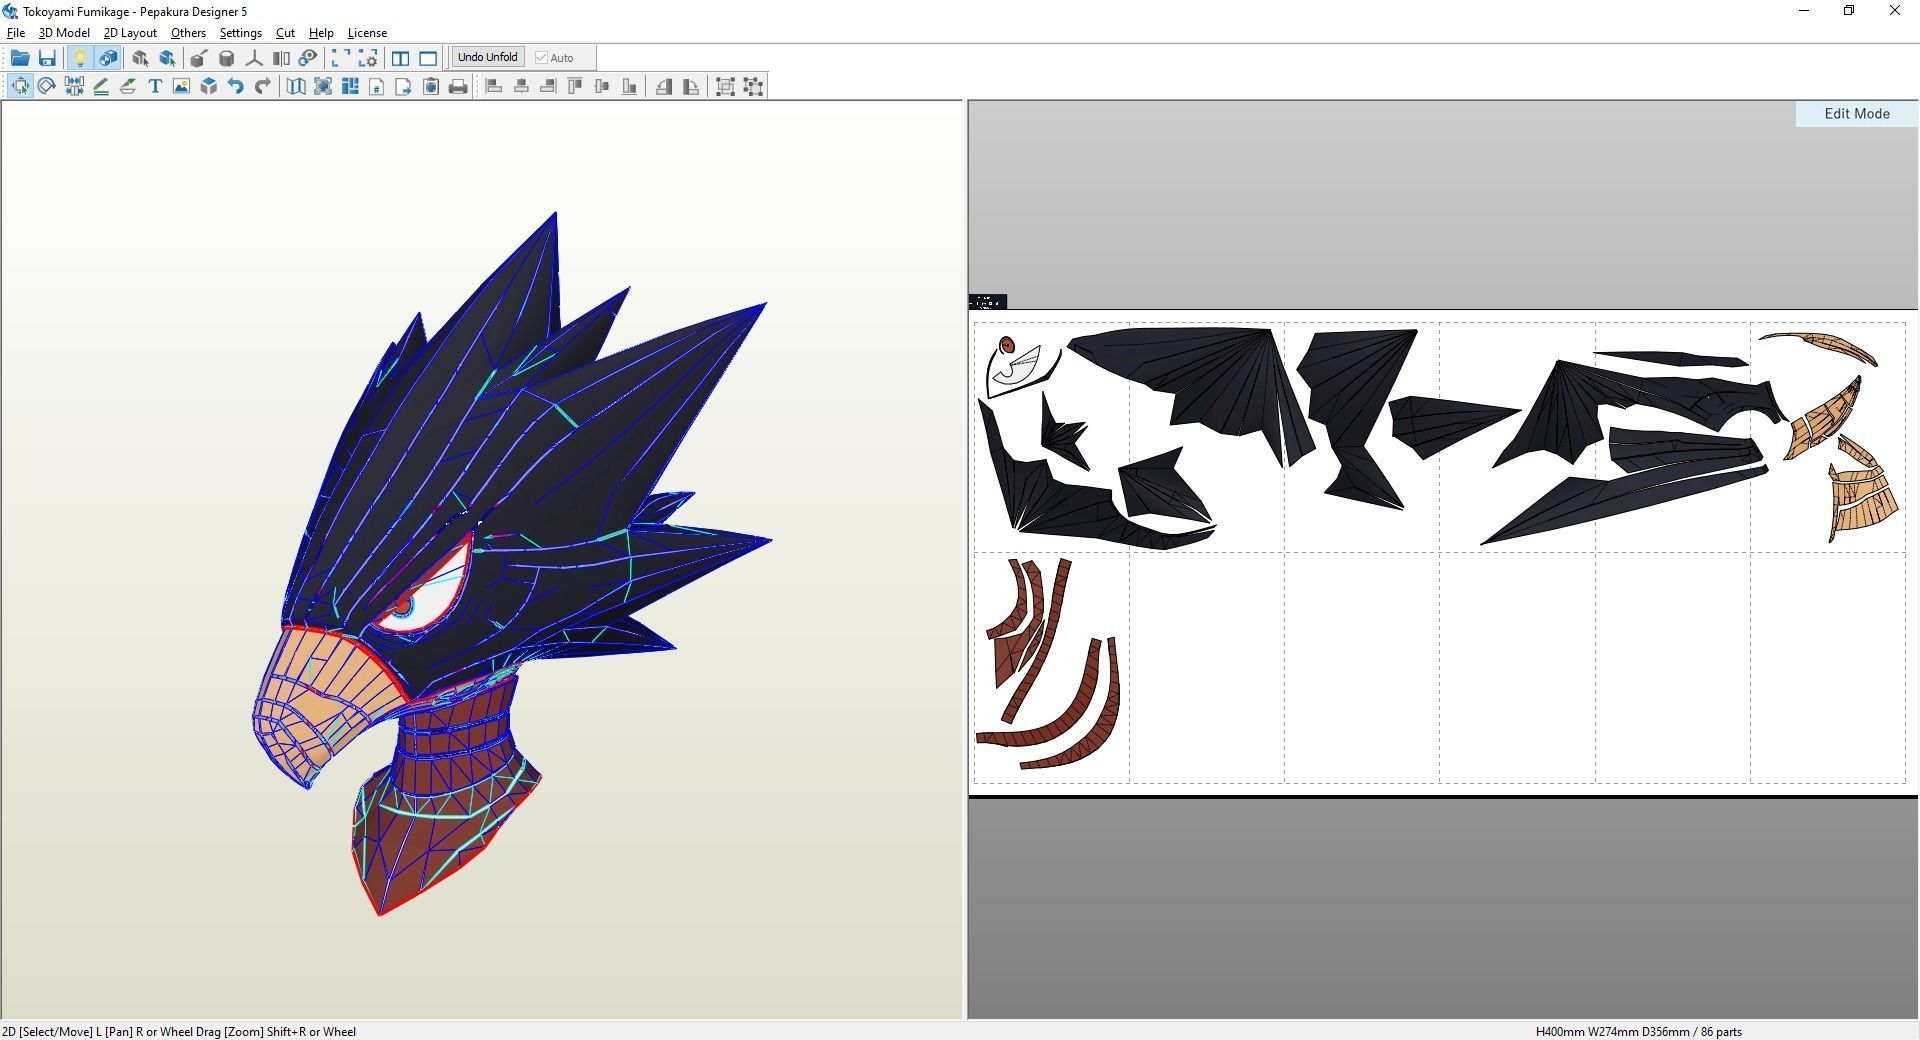Click the blue cube with cursor icon
Screen dimensions: 1920x1040
point(167,58)
